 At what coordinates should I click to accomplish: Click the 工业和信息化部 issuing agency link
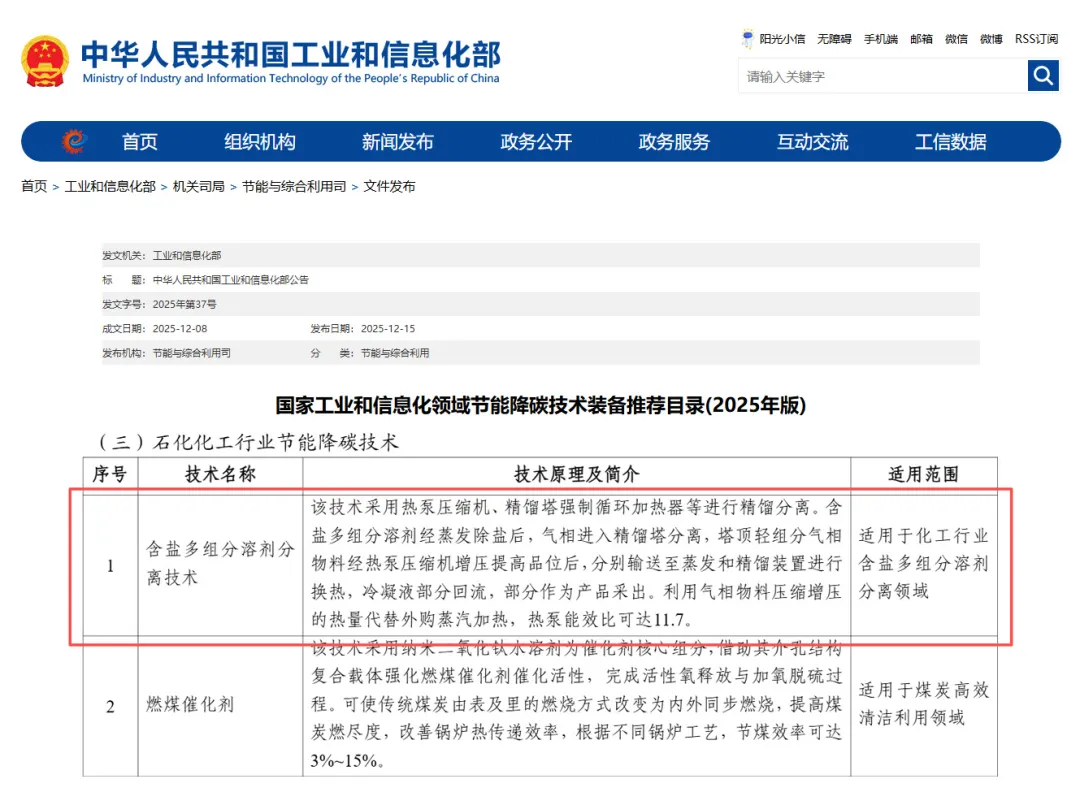(x=187, y=255)
